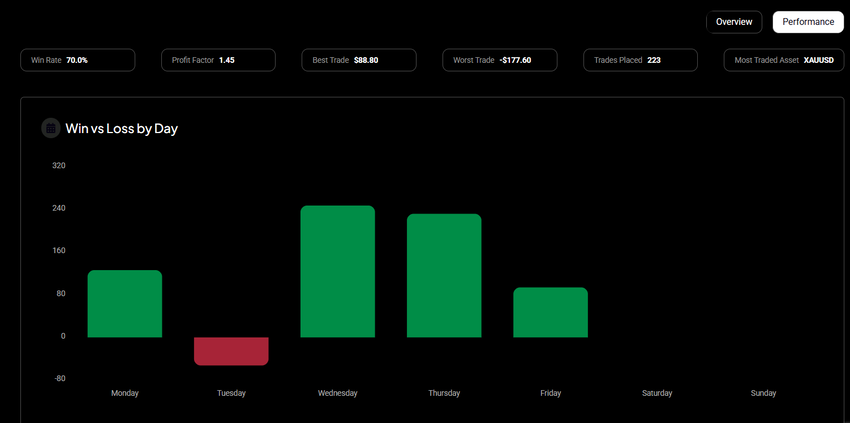Click the calendar icon beside the chart title
850x423 pixels.
tap(50, 128)
